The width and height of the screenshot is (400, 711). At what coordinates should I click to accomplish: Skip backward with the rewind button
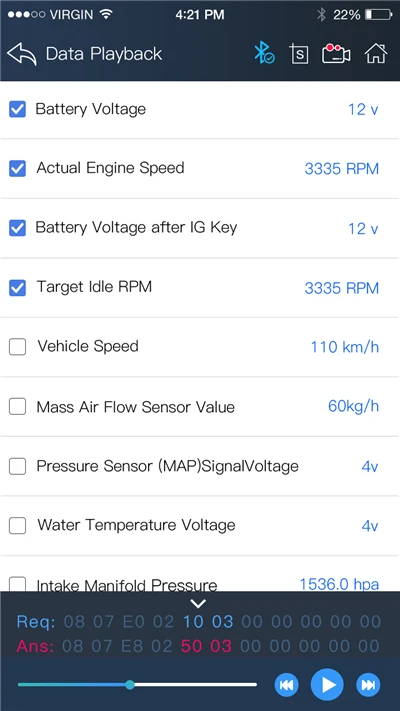pyautogui.click(x=287, y=685)
